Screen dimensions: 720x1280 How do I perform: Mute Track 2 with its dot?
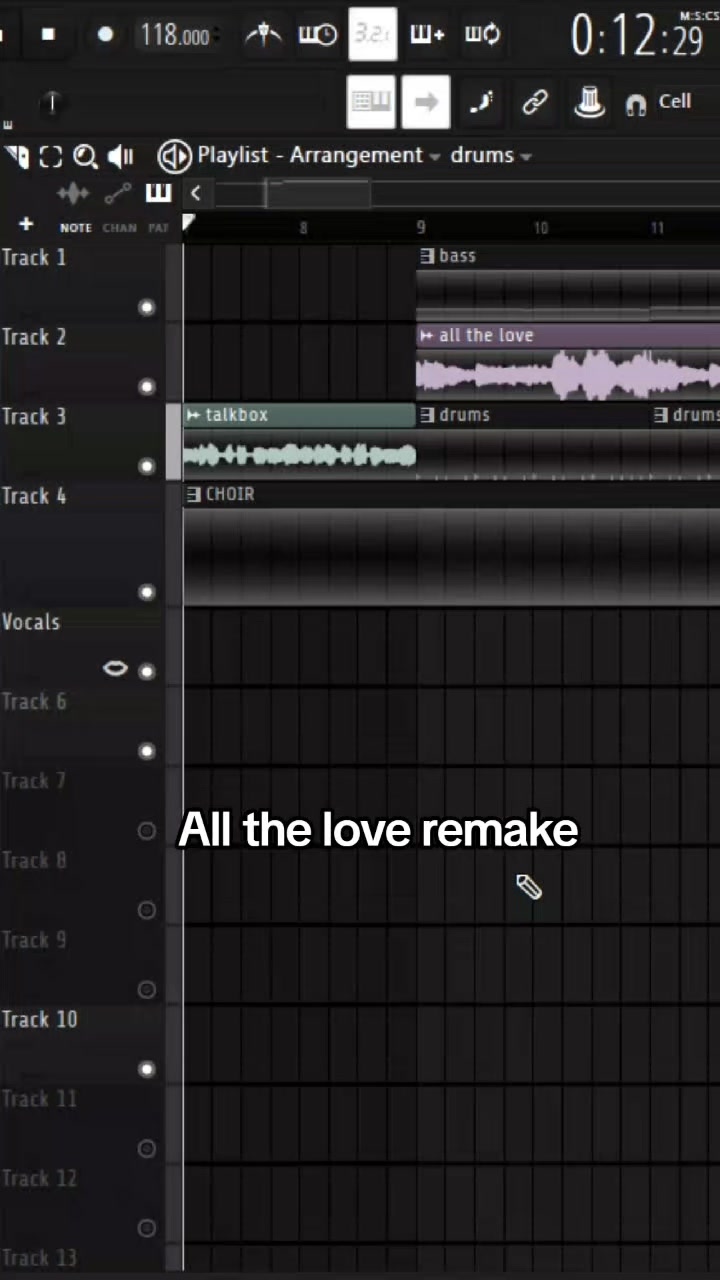click(147, 386)
